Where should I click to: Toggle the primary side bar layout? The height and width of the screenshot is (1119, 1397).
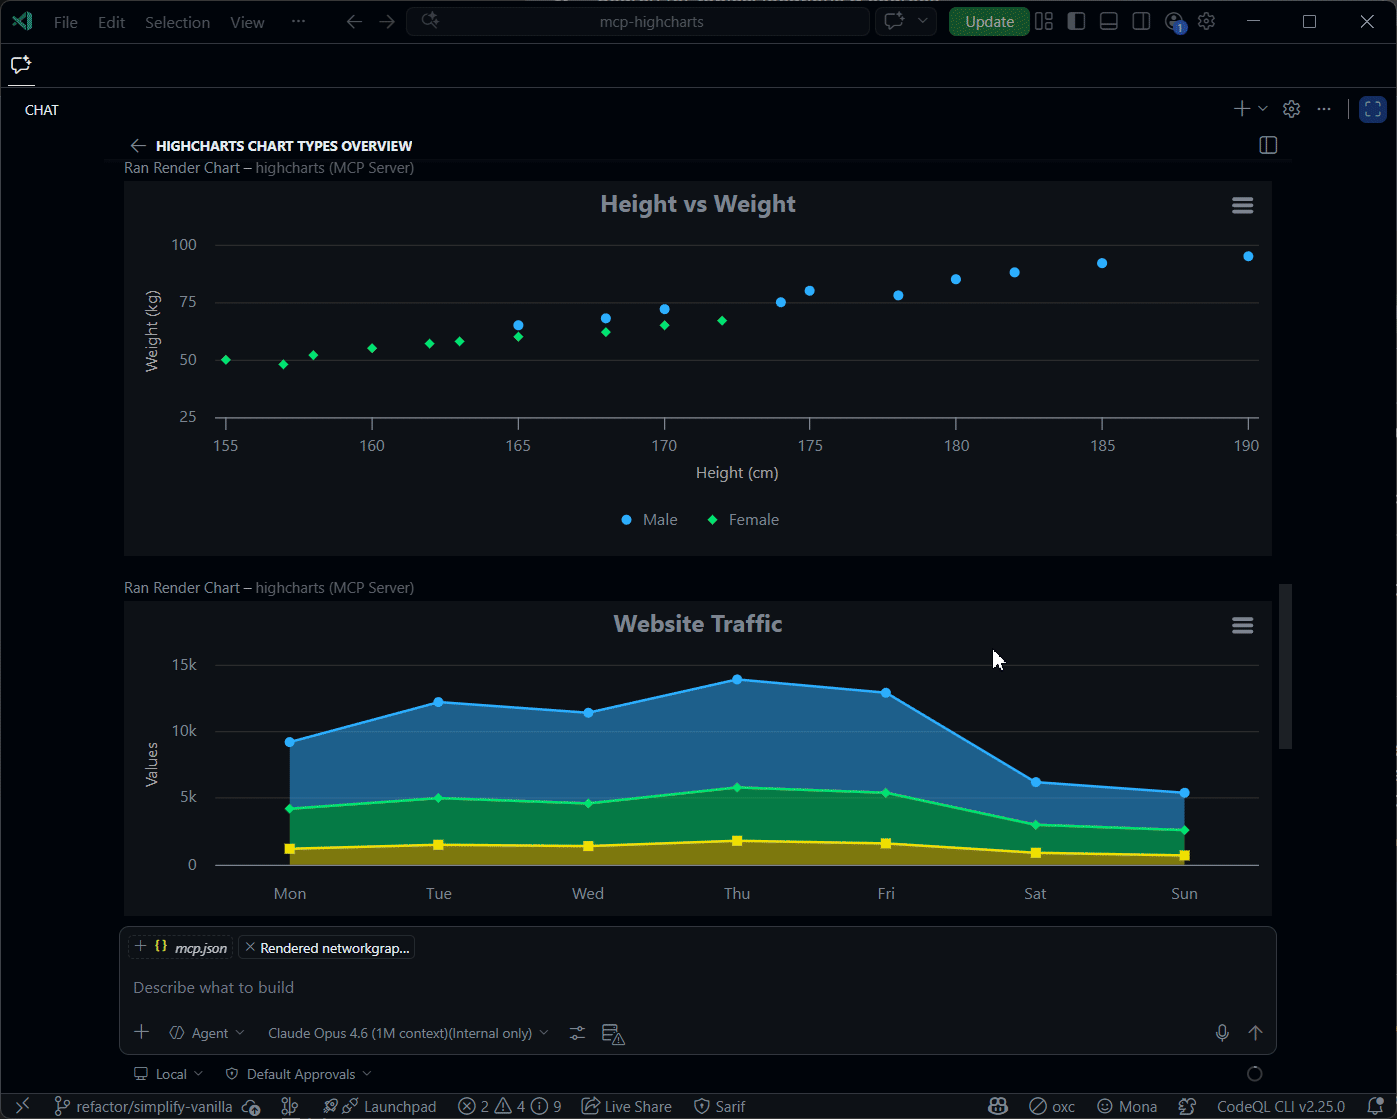pos(1076,22)
